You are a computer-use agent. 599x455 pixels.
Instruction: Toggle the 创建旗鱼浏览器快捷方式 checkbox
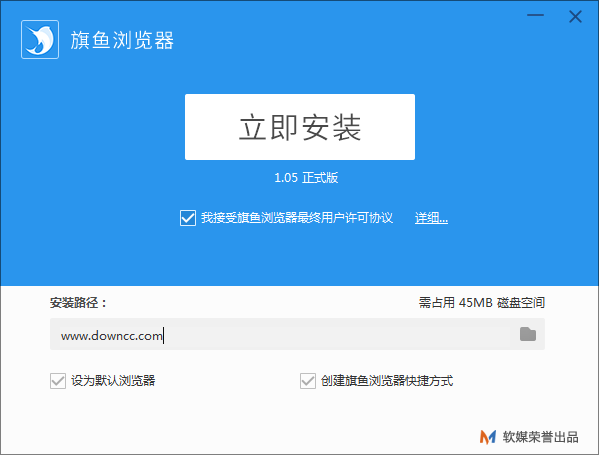click(308, 381)
